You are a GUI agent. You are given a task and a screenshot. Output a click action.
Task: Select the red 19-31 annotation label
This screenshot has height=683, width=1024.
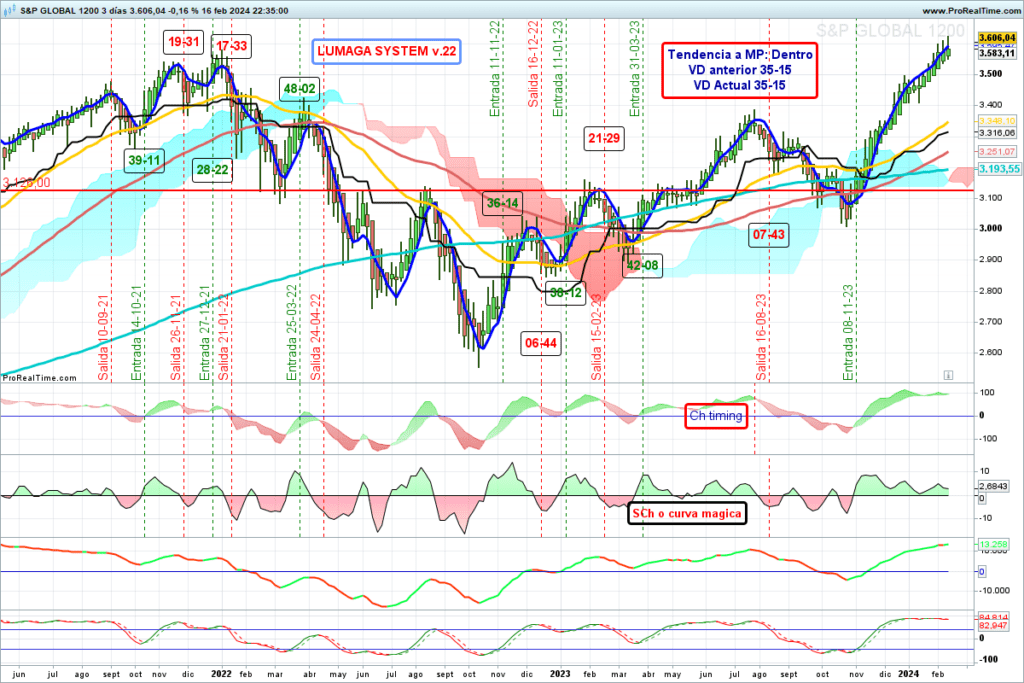click(x=184, y=42)
